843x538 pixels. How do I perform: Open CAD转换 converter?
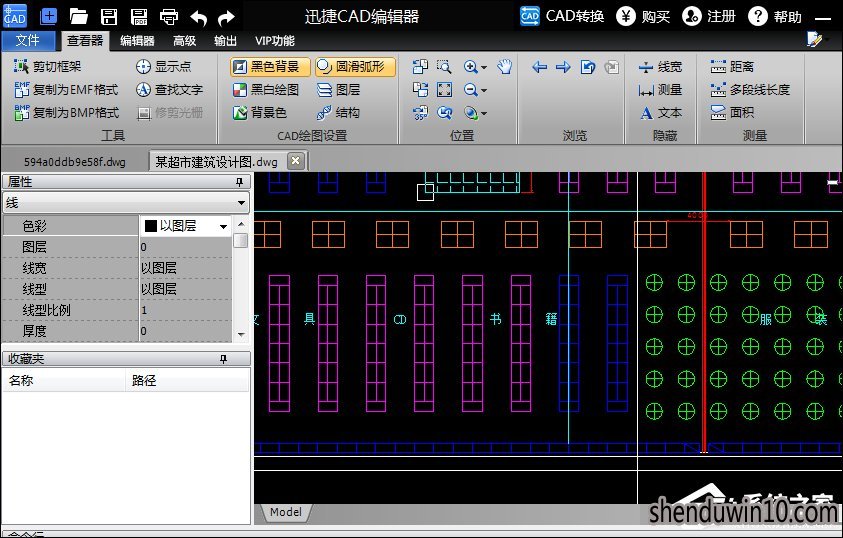[x=562, y=16]
